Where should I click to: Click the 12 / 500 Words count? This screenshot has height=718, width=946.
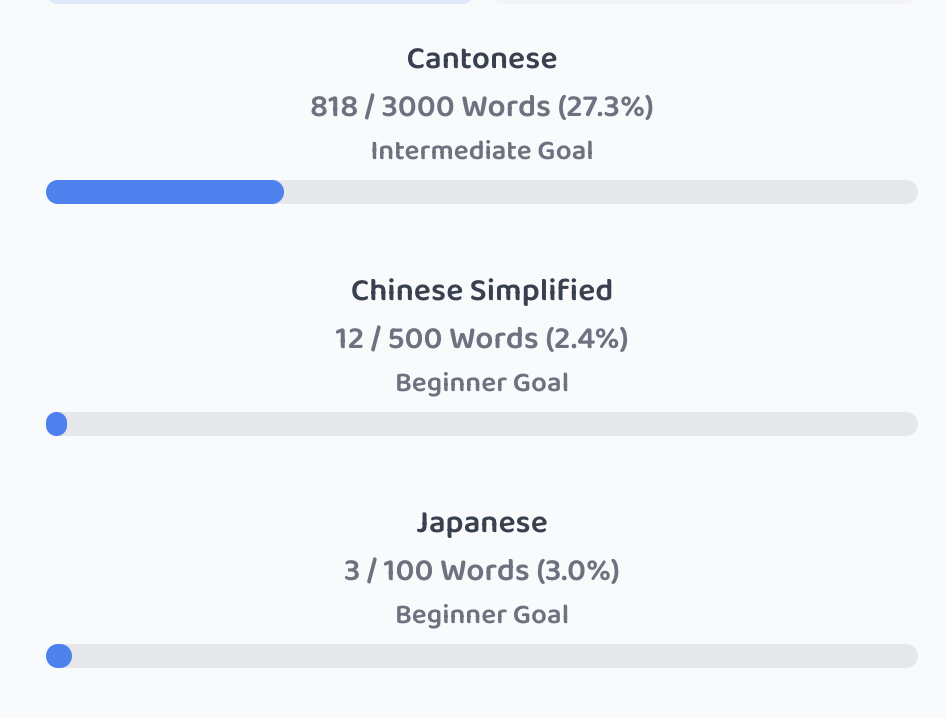[437, 339]
